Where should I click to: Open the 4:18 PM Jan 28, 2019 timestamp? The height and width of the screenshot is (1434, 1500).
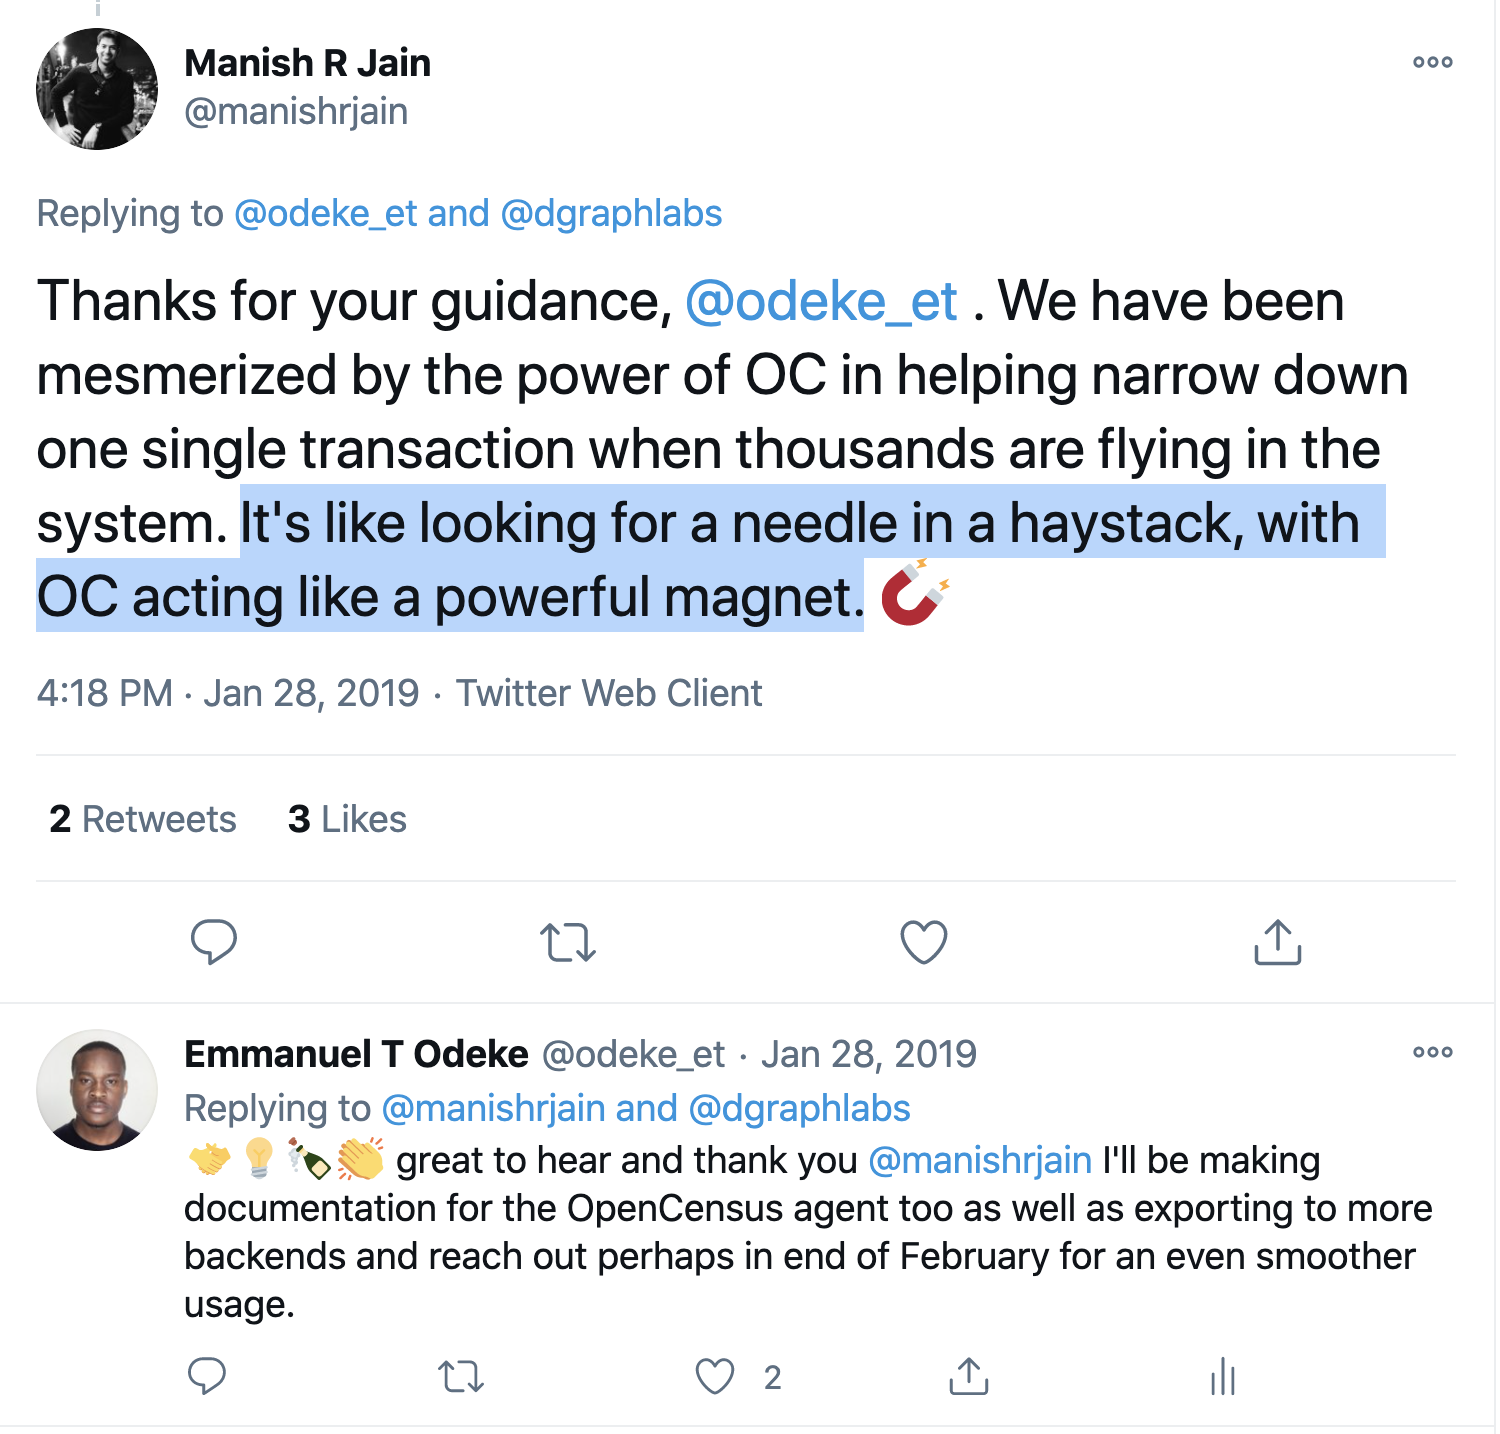pos(228,693)
